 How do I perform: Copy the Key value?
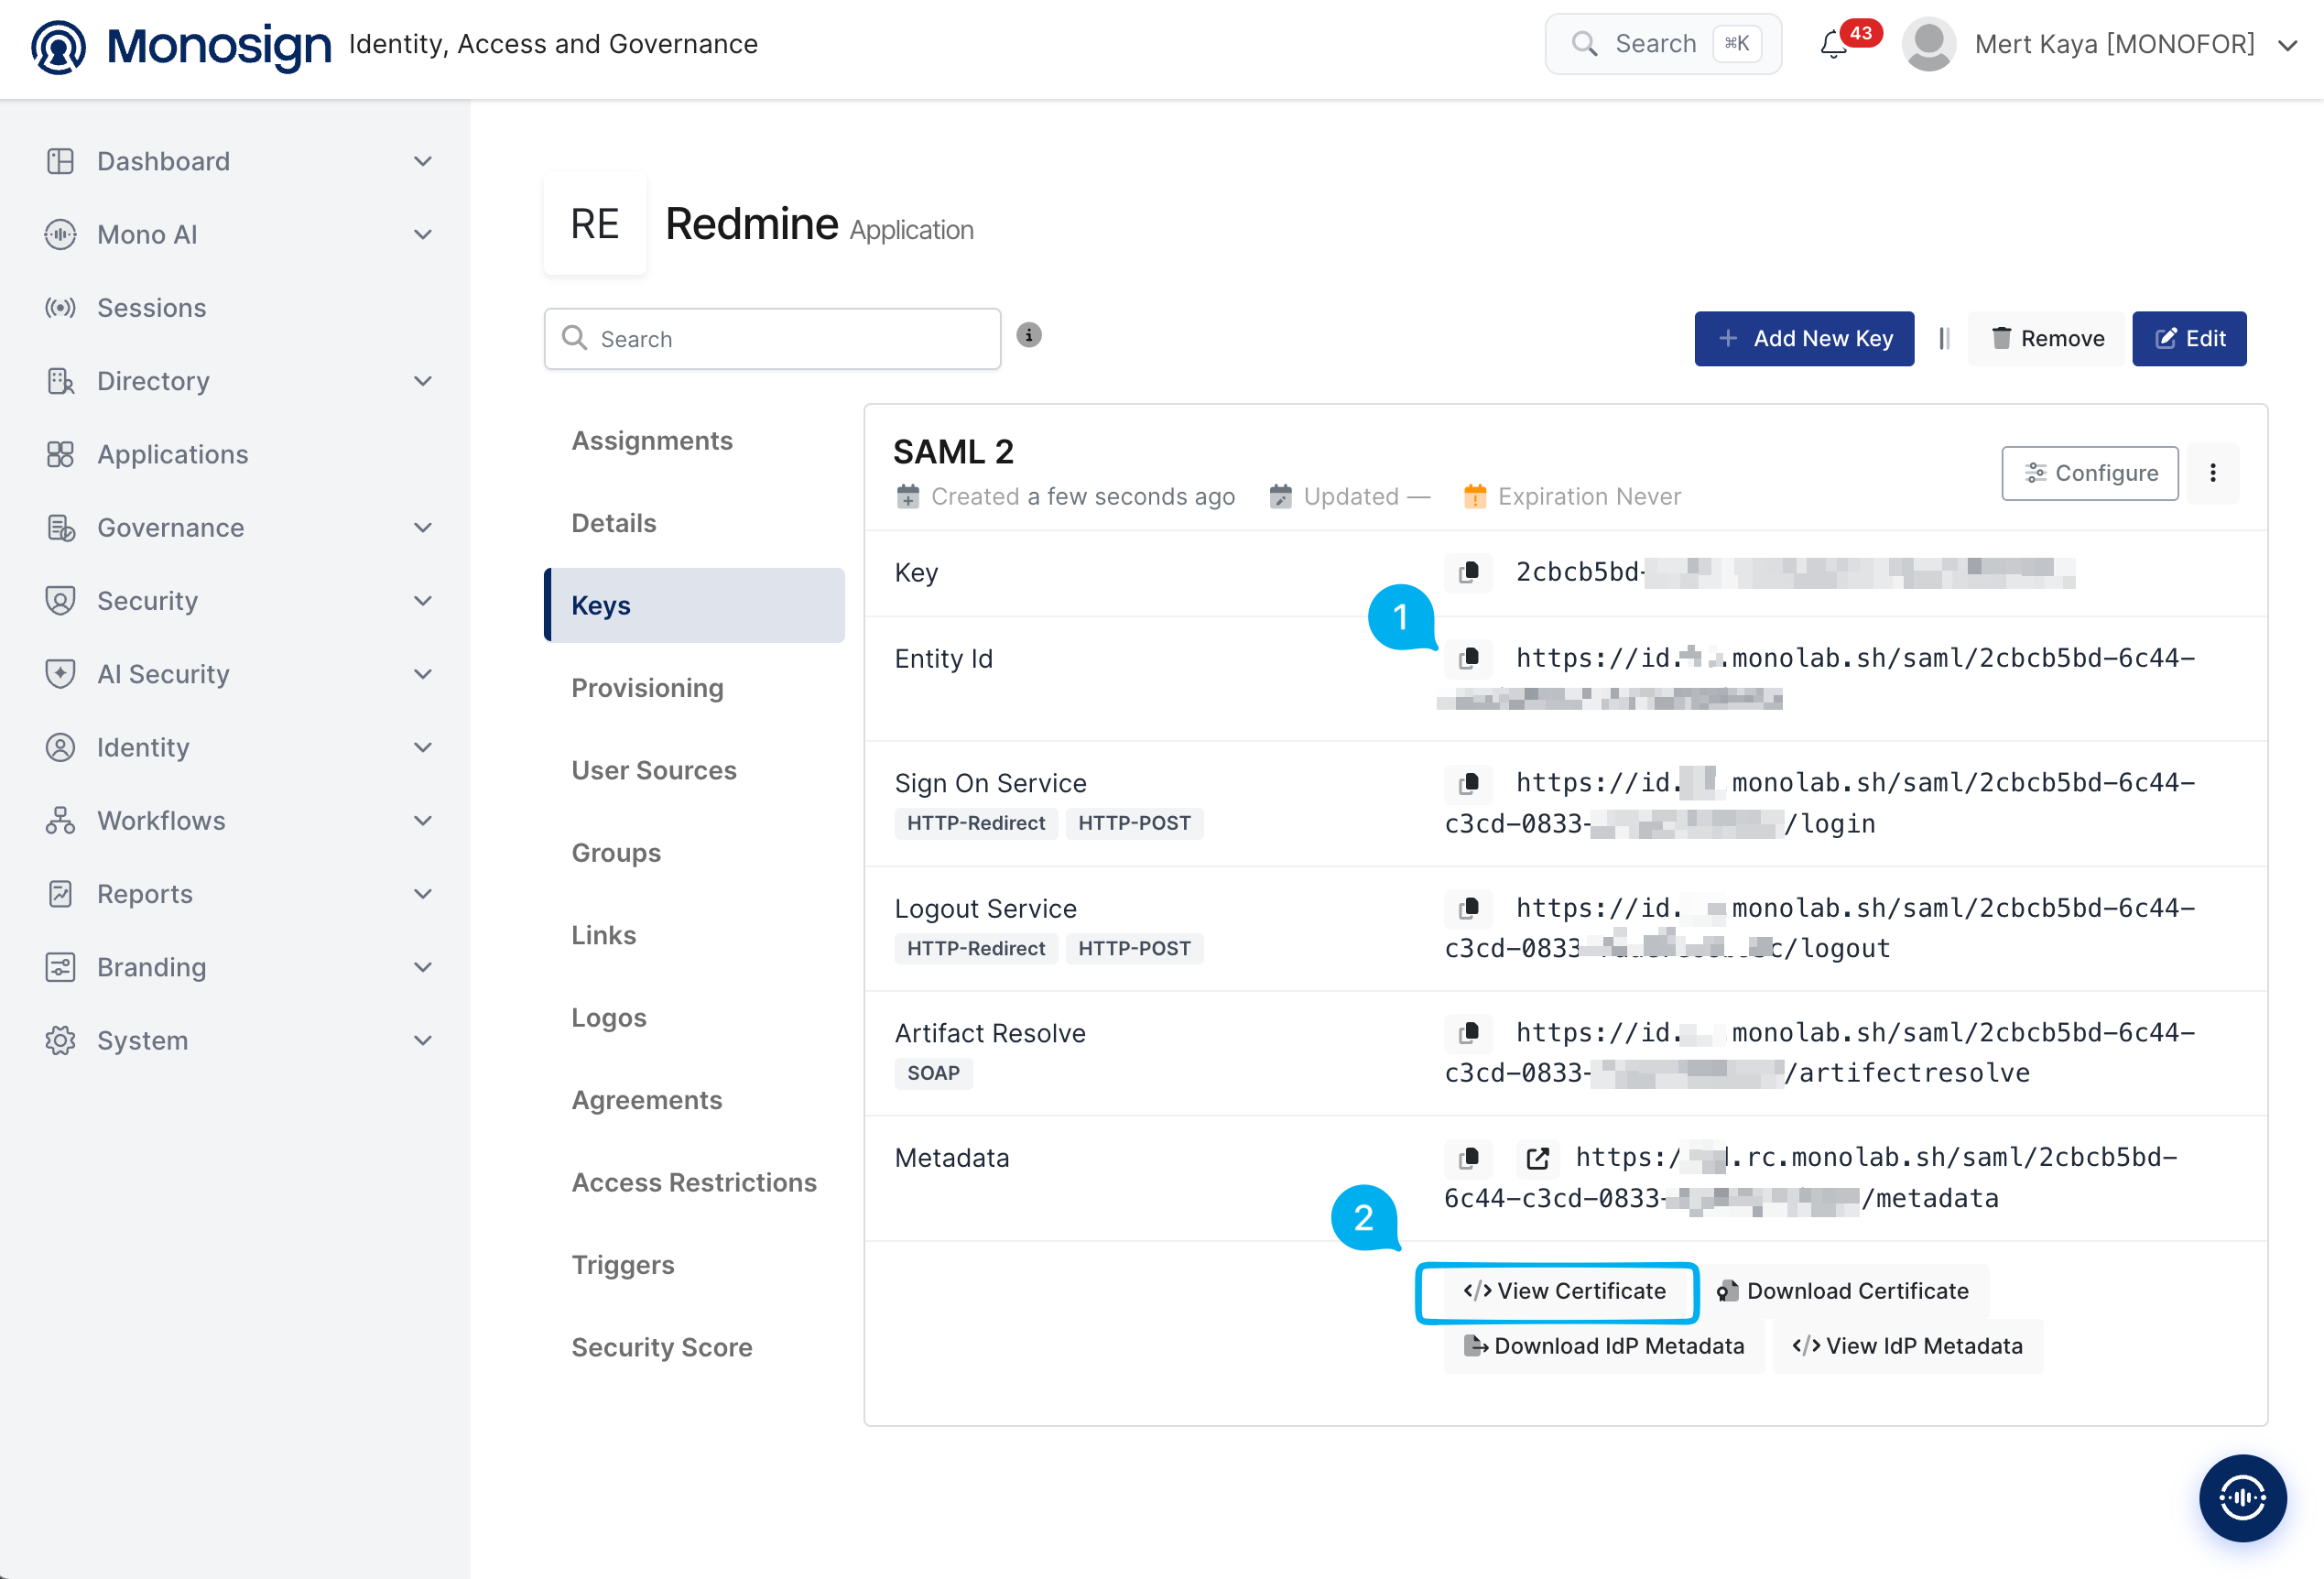click(x=1469, y=572)
